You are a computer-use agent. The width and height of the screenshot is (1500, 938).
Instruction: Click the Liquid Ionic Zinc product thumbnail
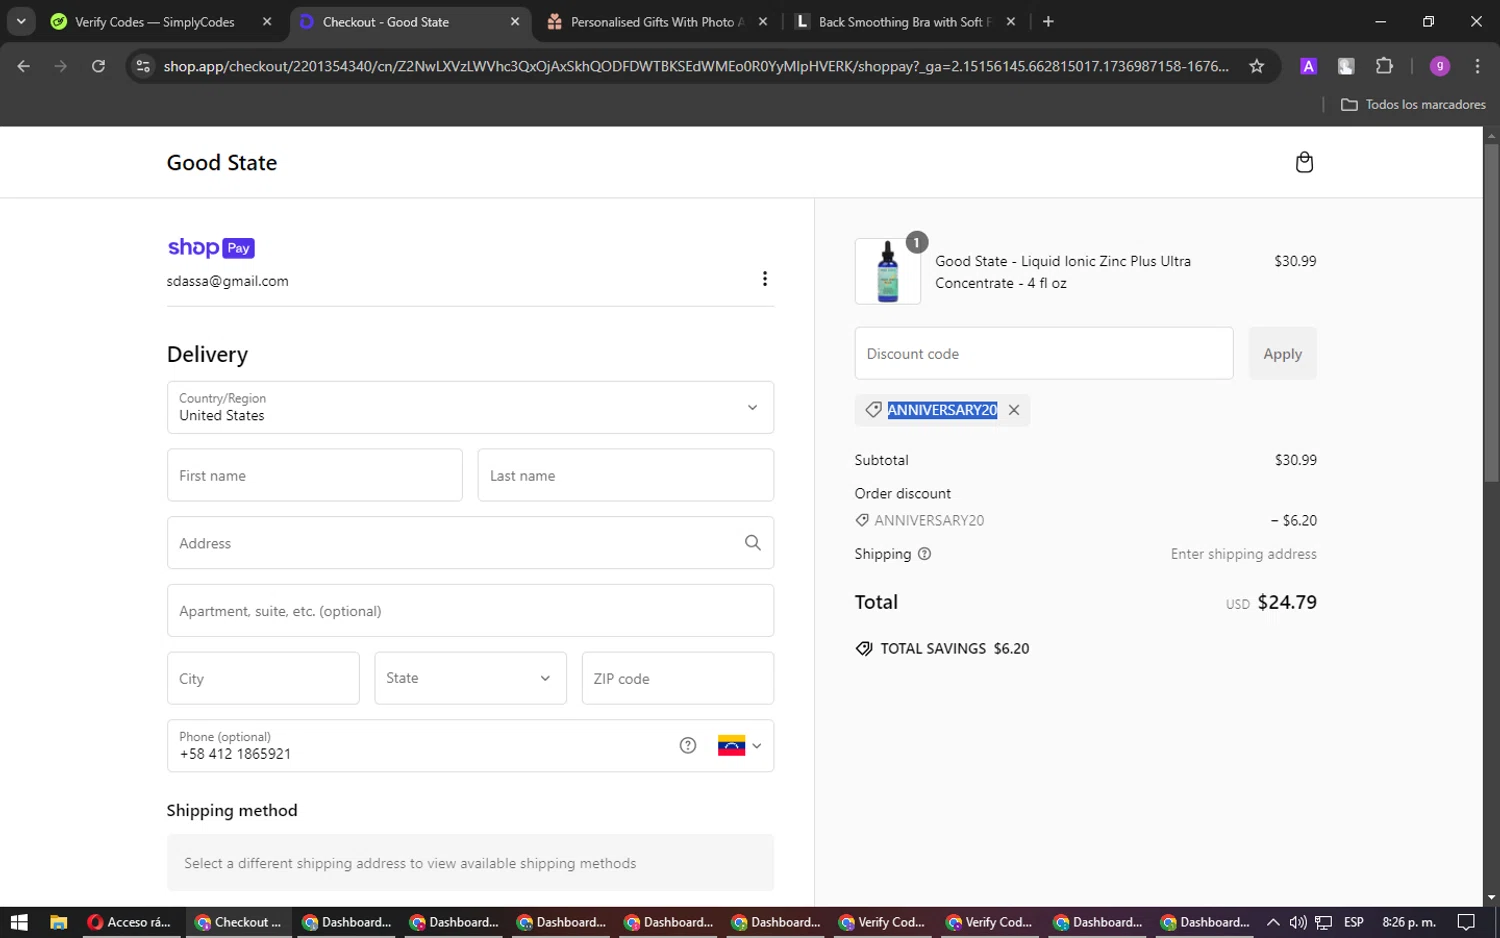point(888,271)
